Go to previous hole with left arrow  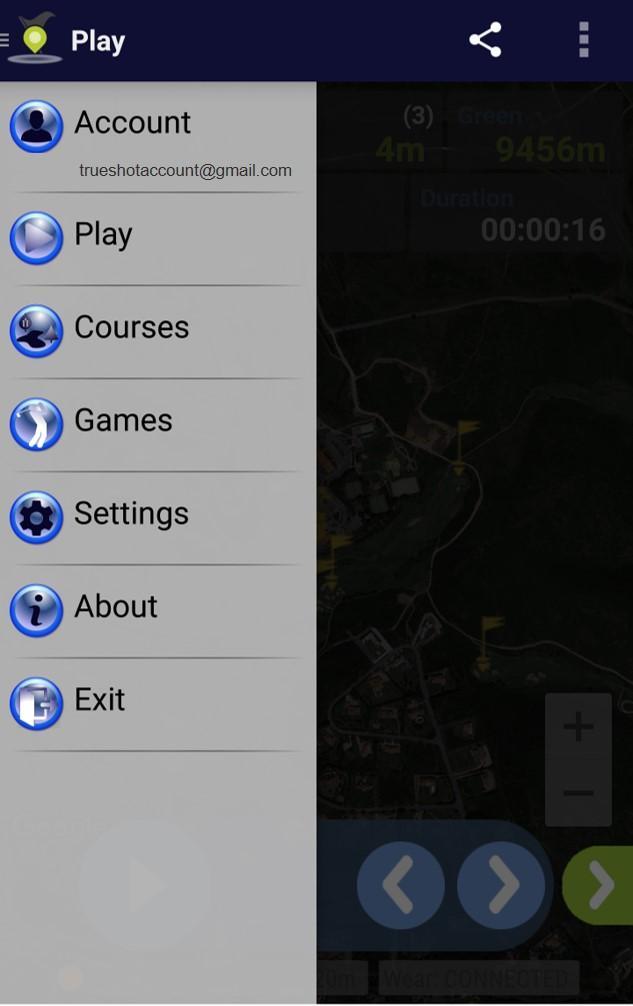coord(401,885)
